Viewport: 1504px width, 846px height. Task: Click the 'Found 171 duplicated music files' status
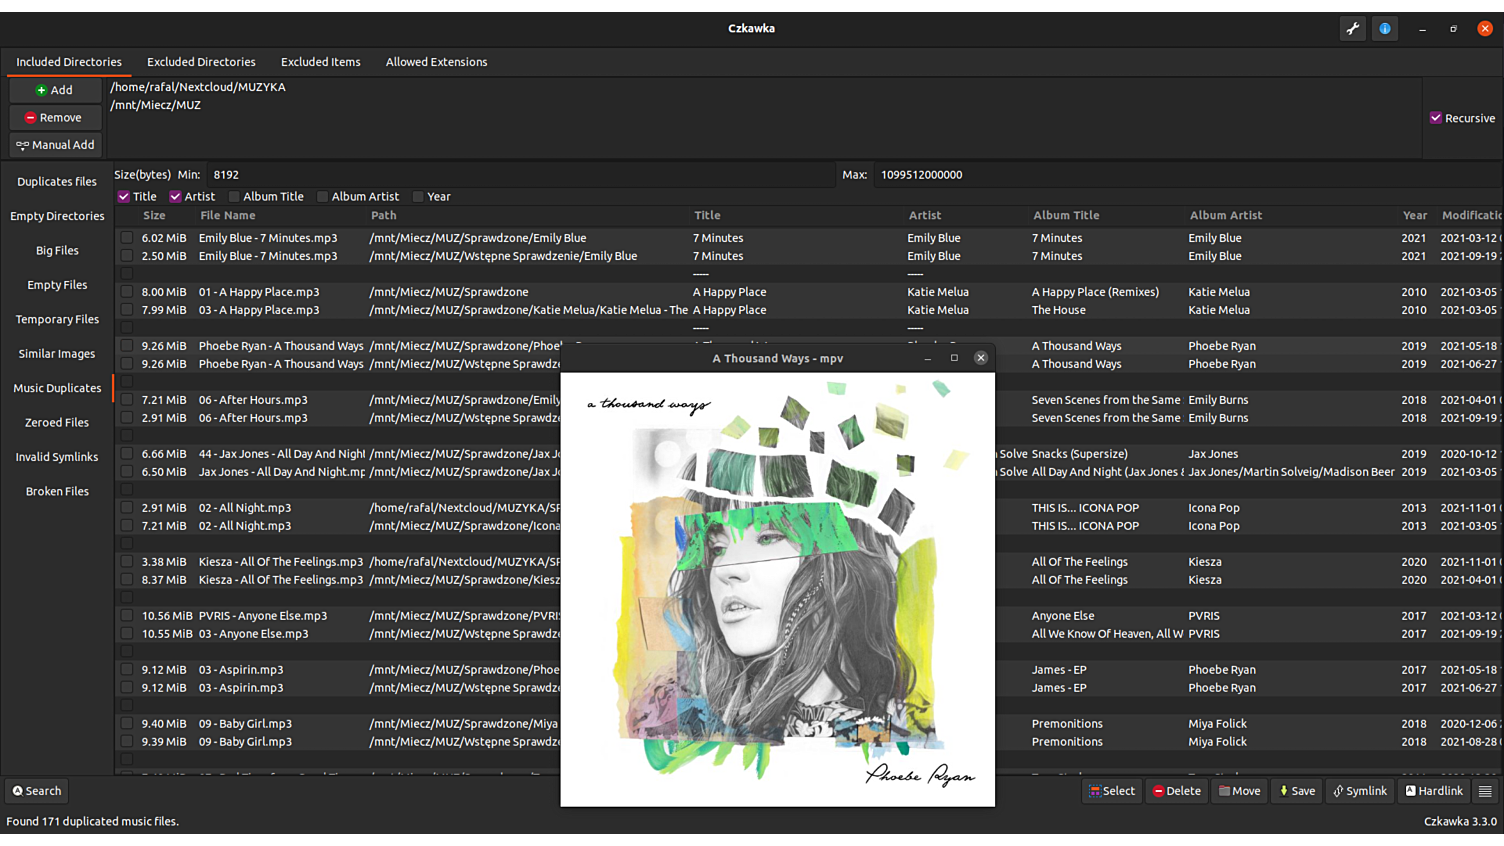[x=93, y=822]
